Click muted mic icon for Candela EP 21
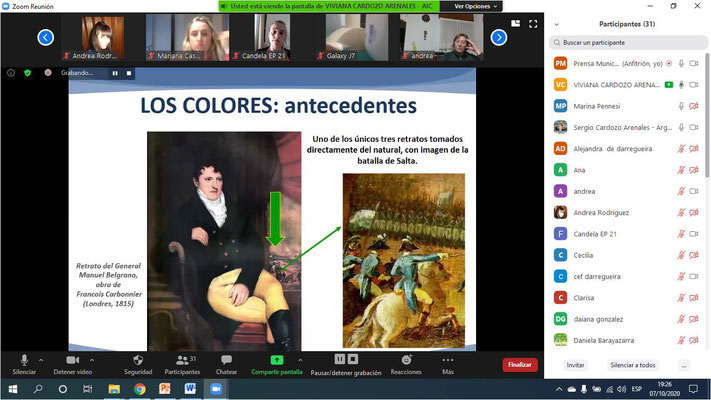 coord(681,234)
